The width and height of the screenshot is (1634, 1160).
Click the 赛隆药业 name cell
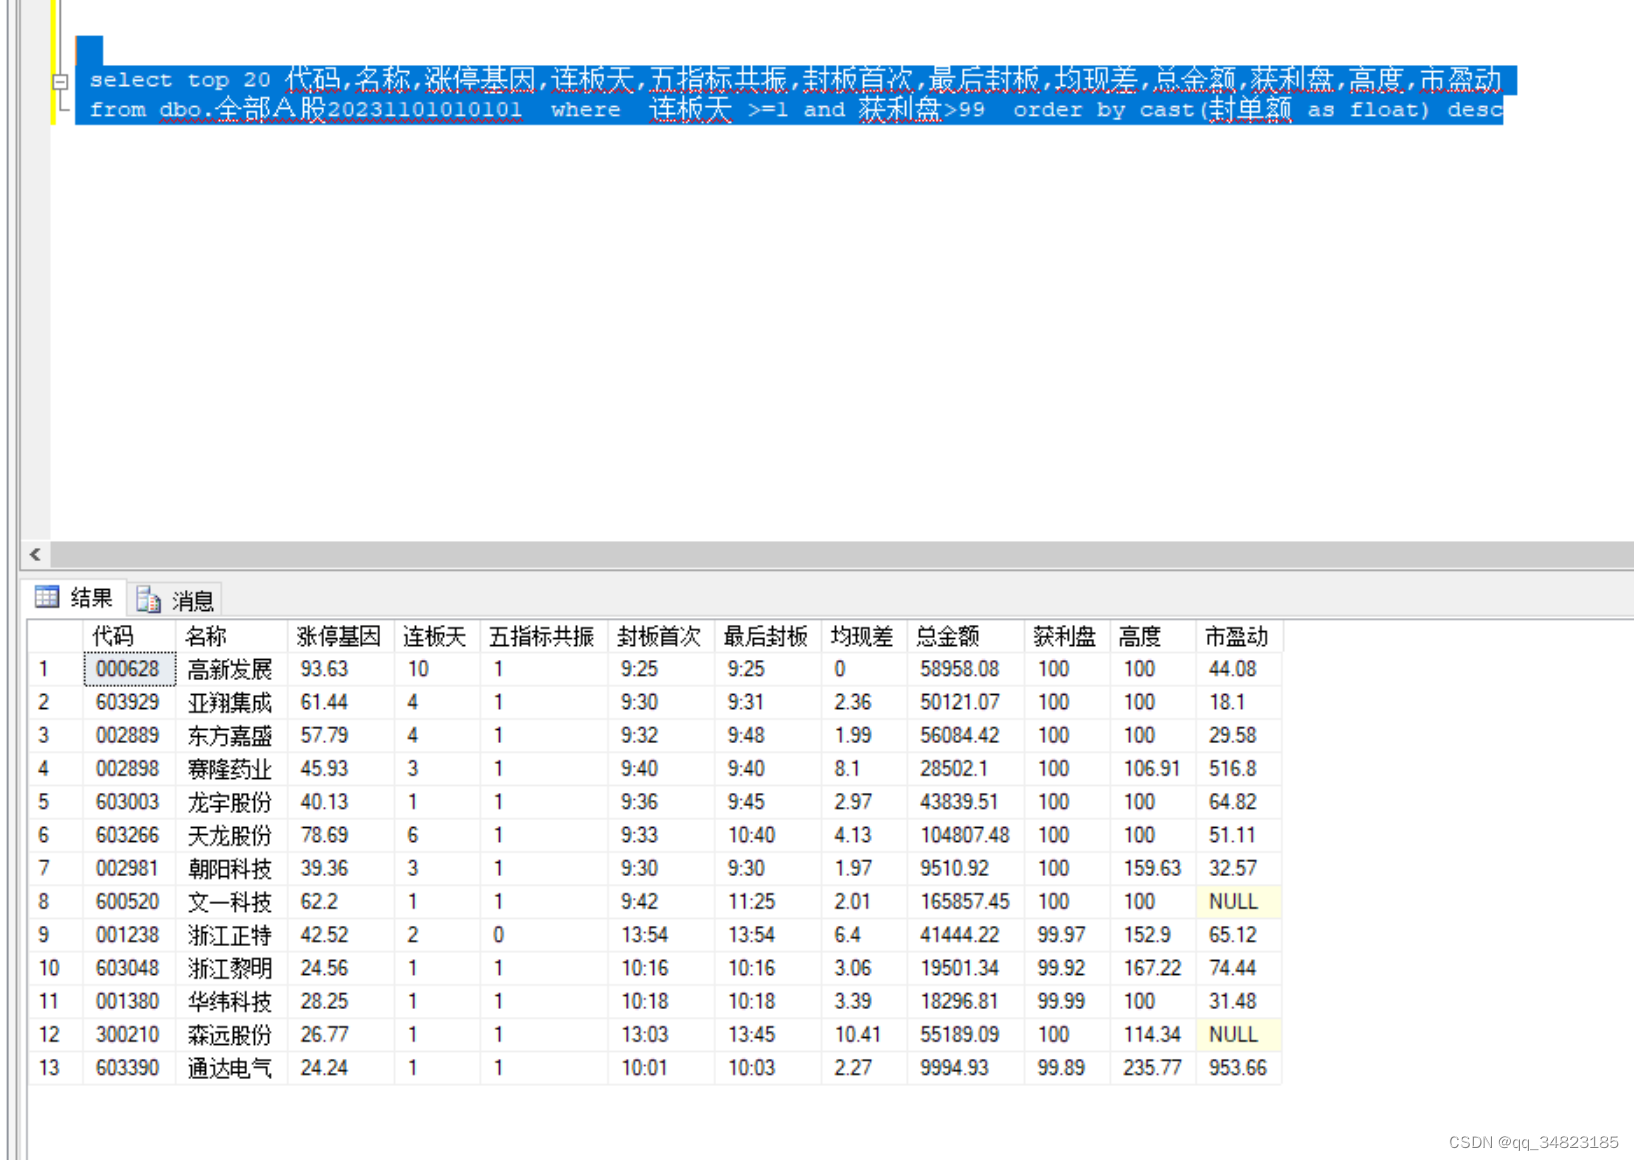[233, 768]
